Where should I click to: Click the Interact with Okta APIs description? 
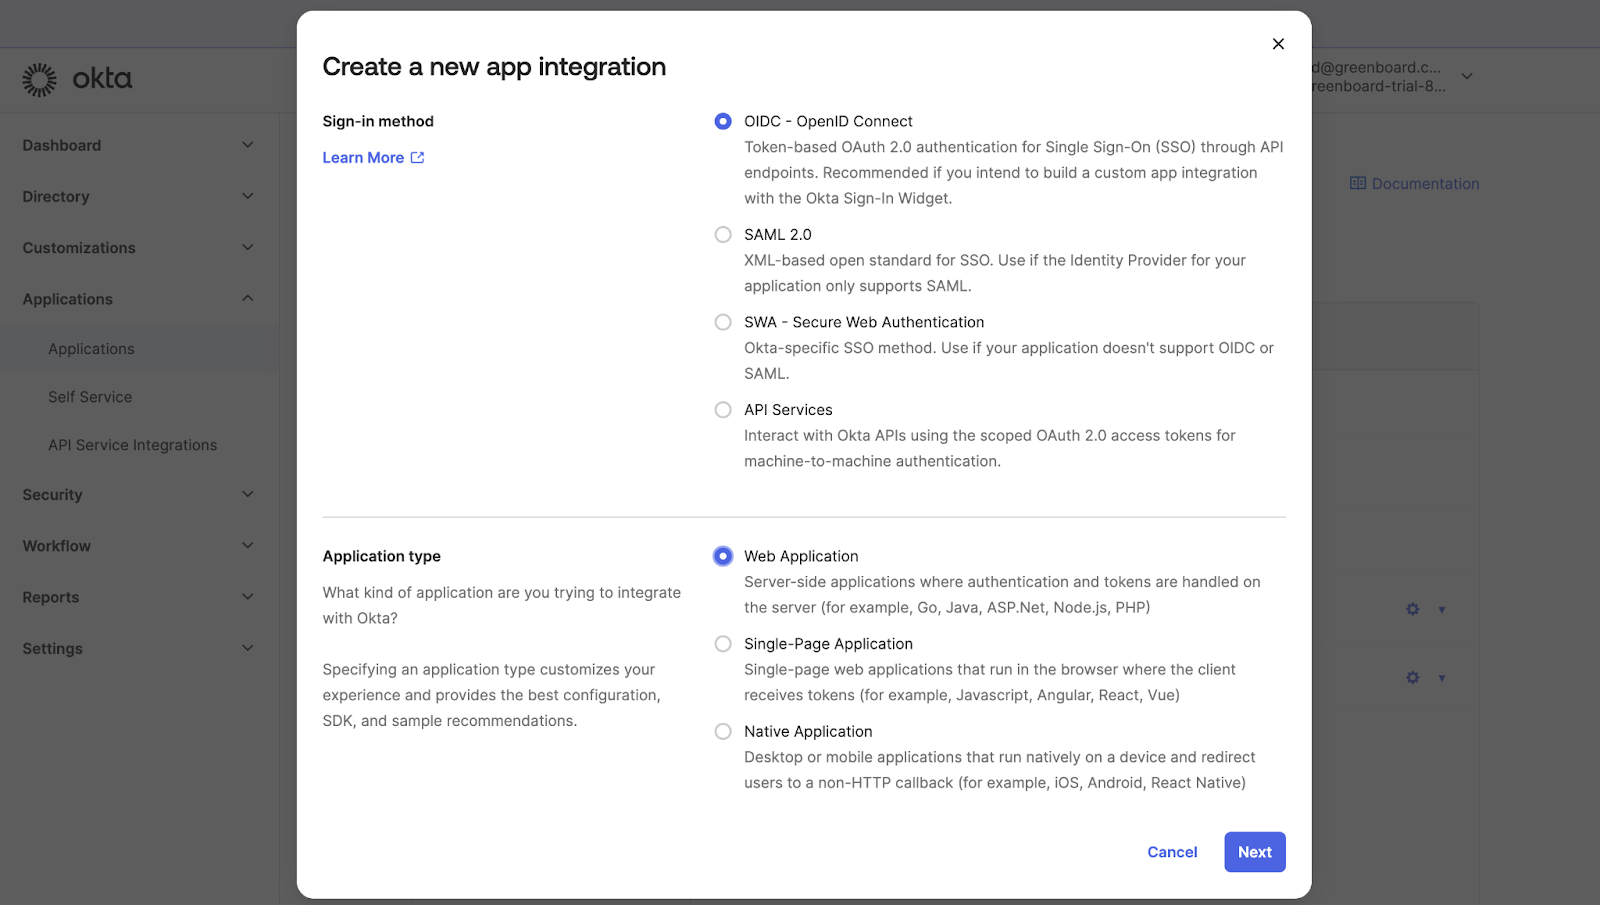[990, 448]
